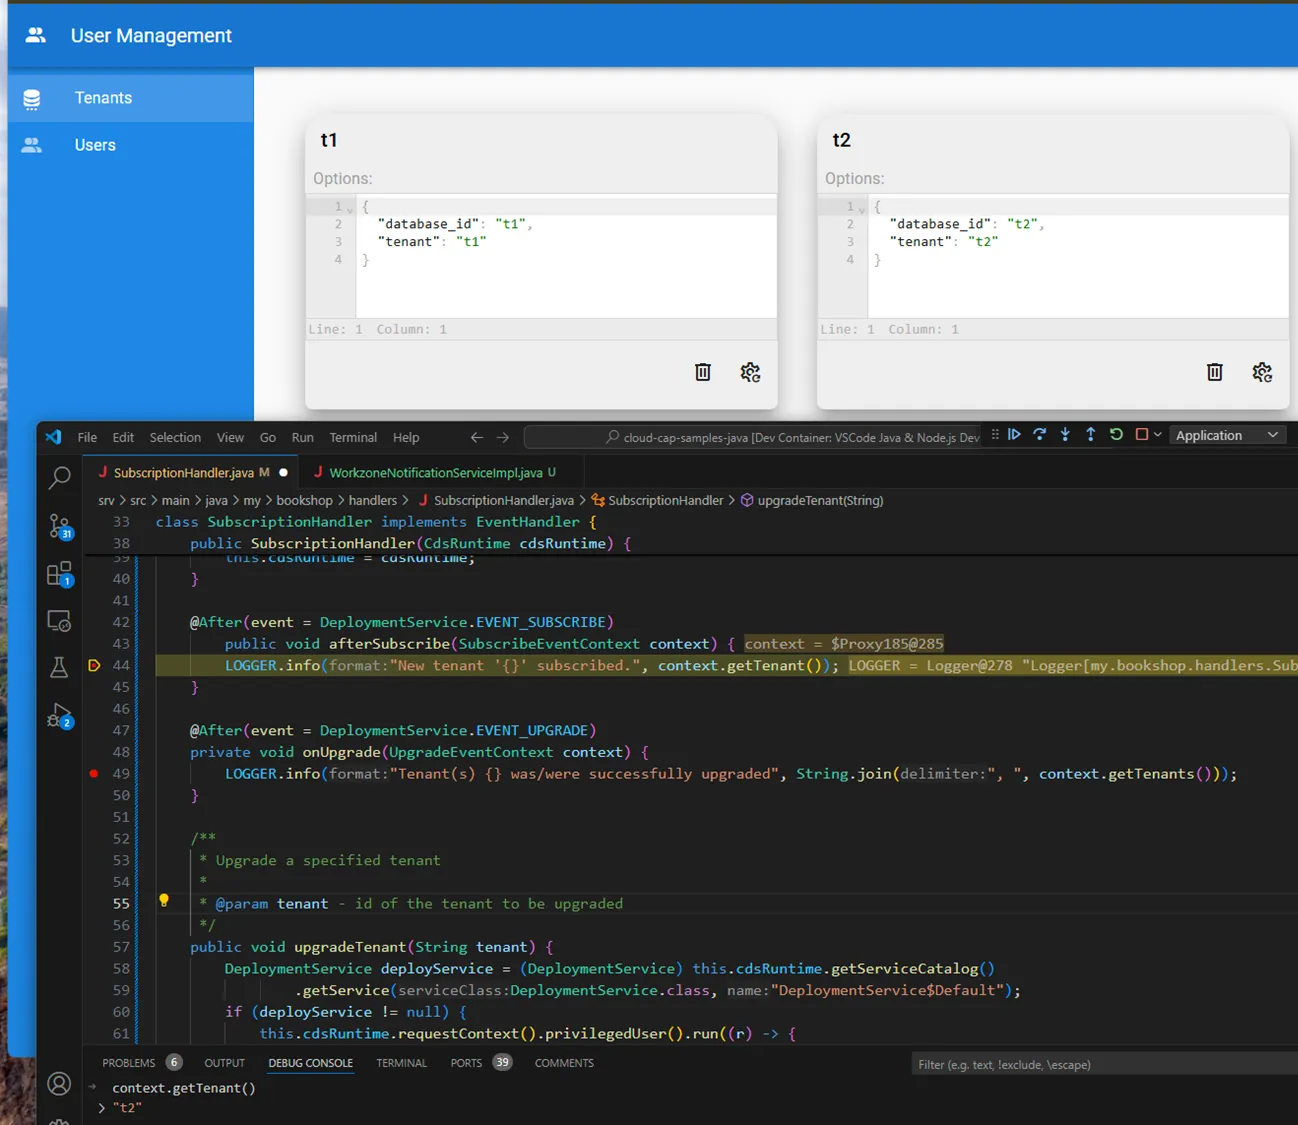Image resolution: width=1298 pixels, height=1125 pixels.
Task: Expand the "t2" debug console result
Action: click(102, 1108)
